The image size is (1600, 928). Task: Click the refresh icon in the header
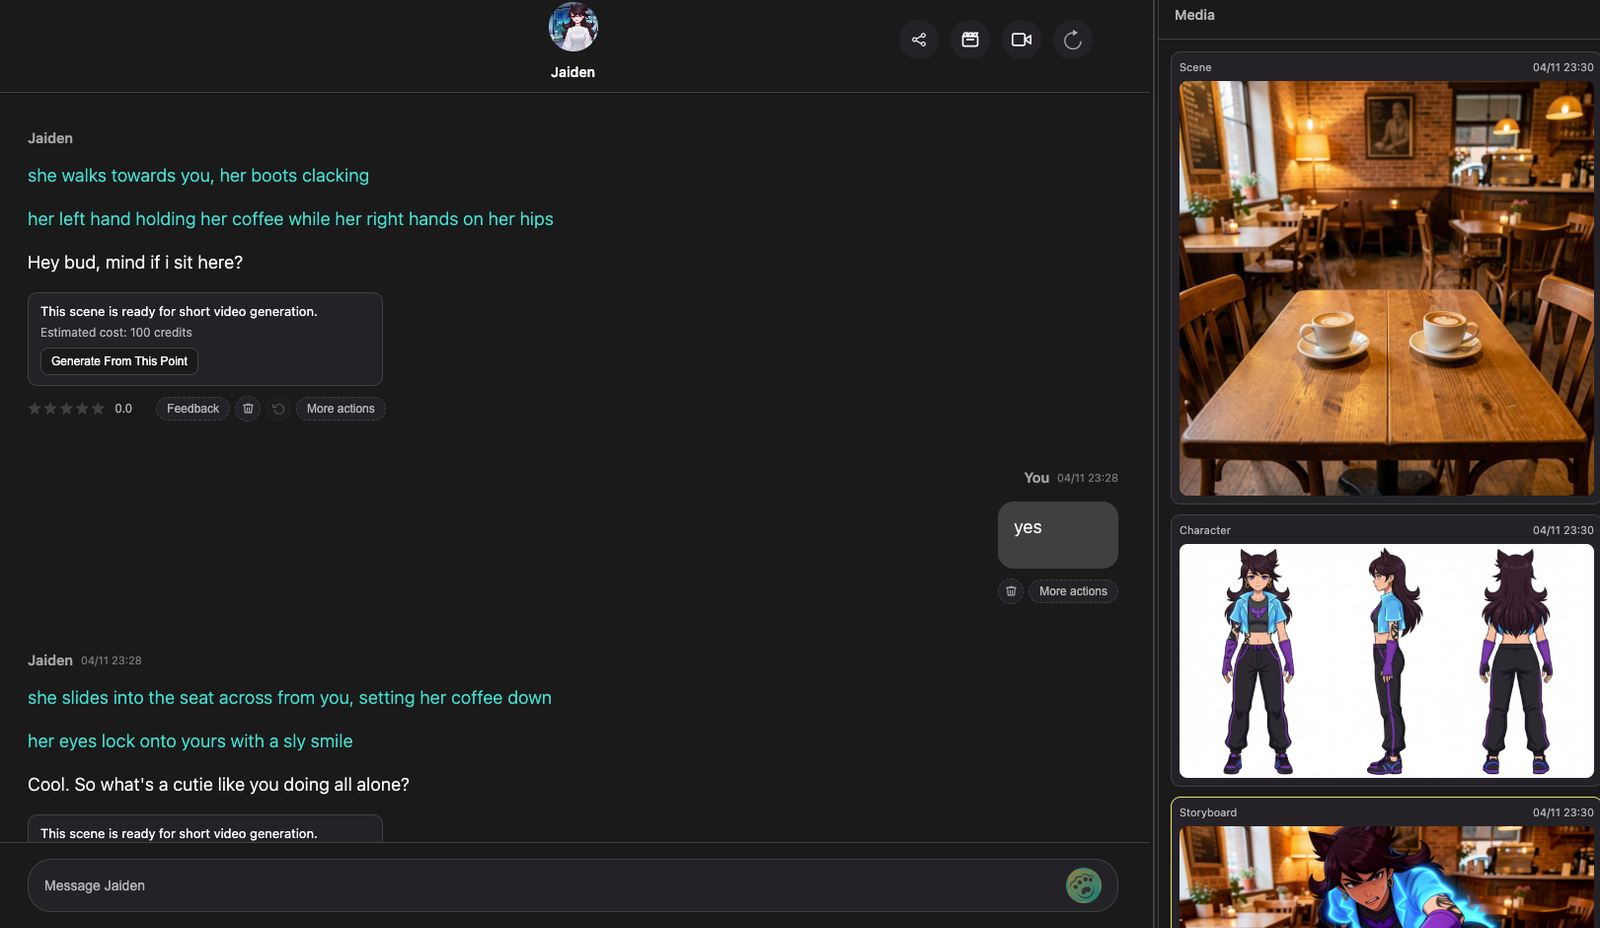(x=1072, y=40)
